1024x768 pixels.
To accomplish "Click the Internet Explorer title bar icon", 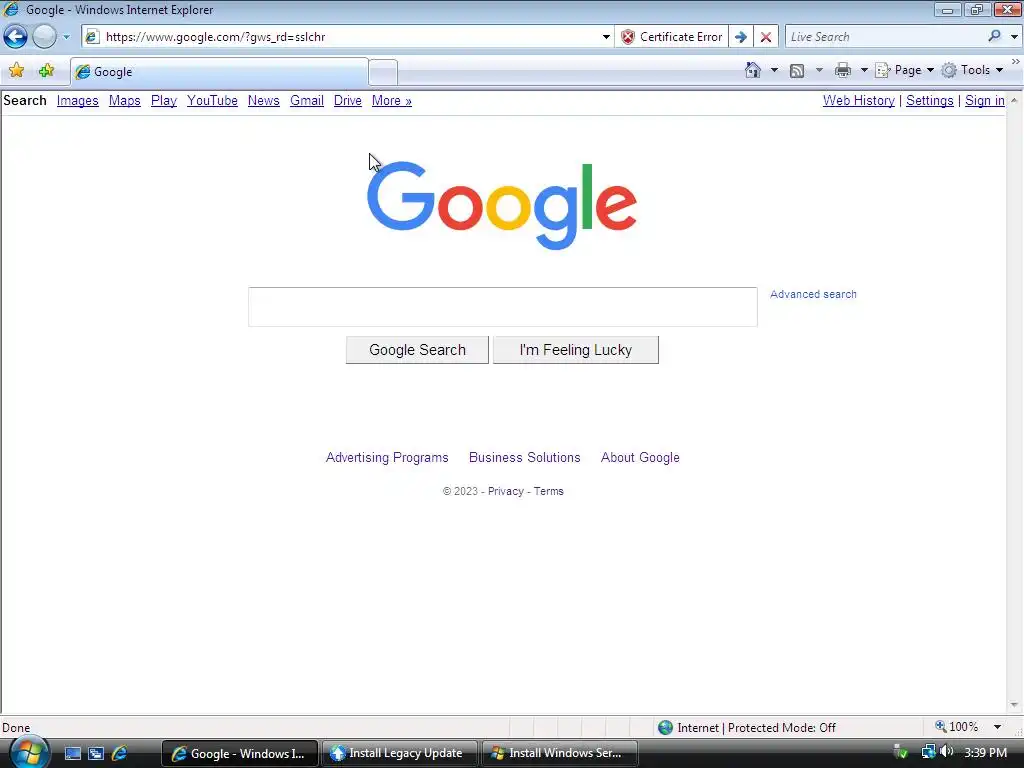I will coord(11,9).
